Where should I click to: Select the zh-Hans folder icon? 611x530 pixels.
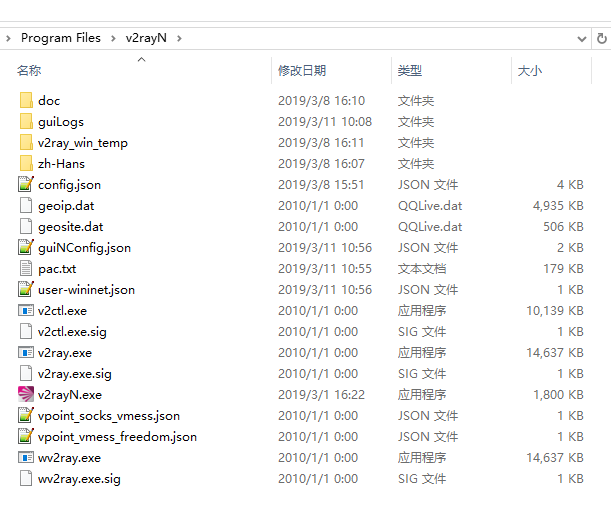click(26, 164)
